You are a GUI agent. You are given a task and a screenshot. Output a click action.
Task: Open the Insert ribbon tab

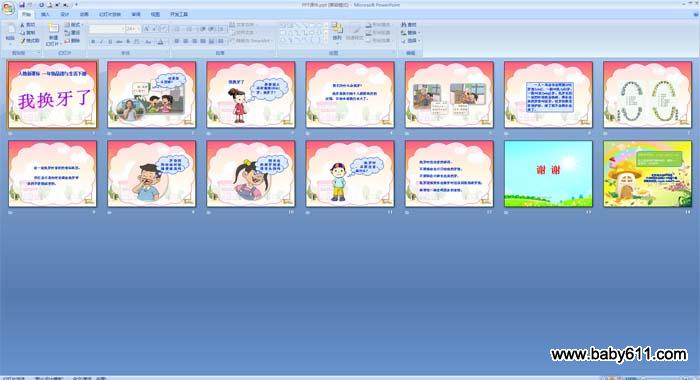45,14
